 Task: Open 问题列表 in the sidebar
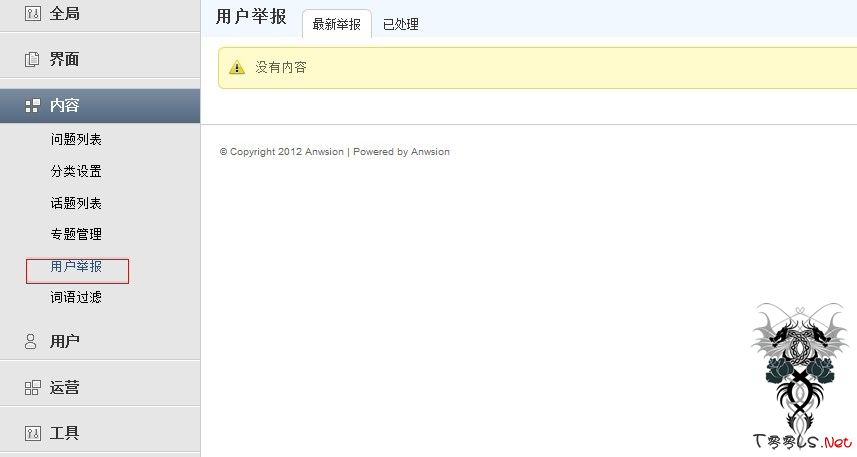point(76,139)
